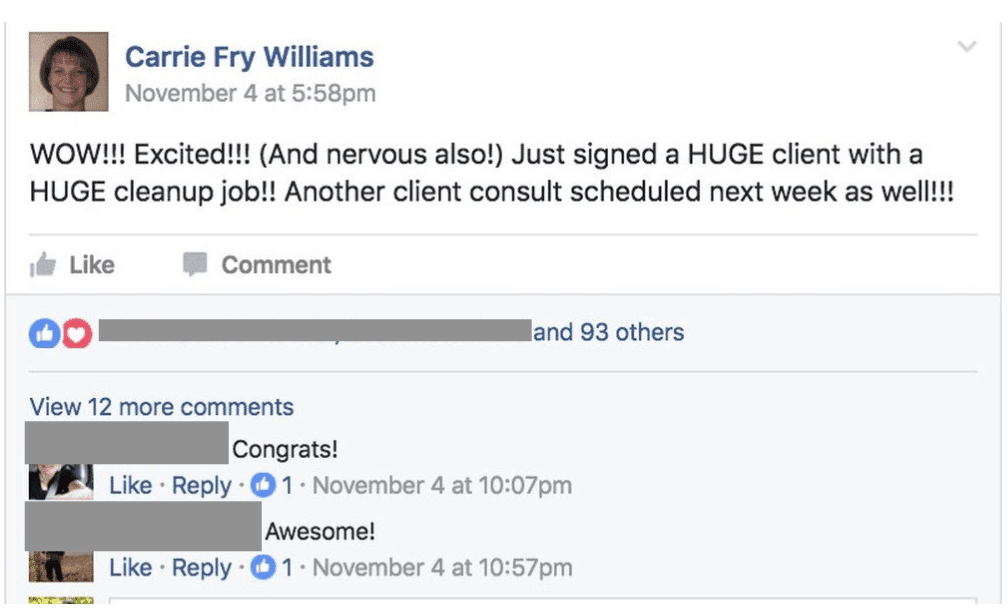Open the Congrats comment timestamp
The height and width of the screenshot is (608, 1008).
coord(445,485)
